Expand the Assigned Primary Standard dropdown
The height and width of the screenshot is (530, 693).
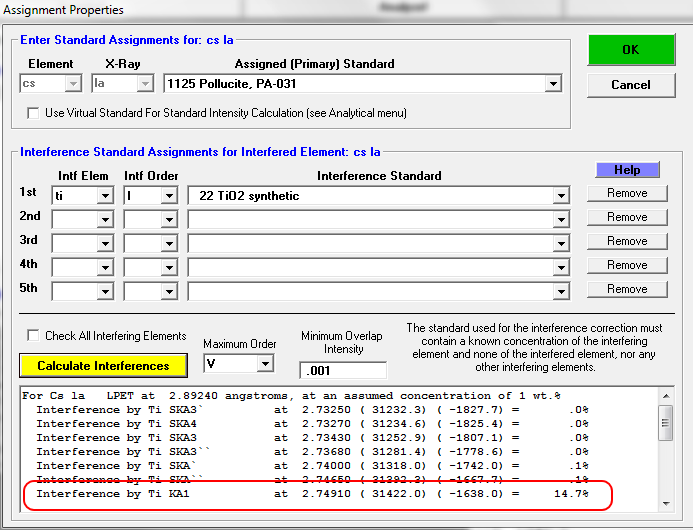tap(552, 85)
